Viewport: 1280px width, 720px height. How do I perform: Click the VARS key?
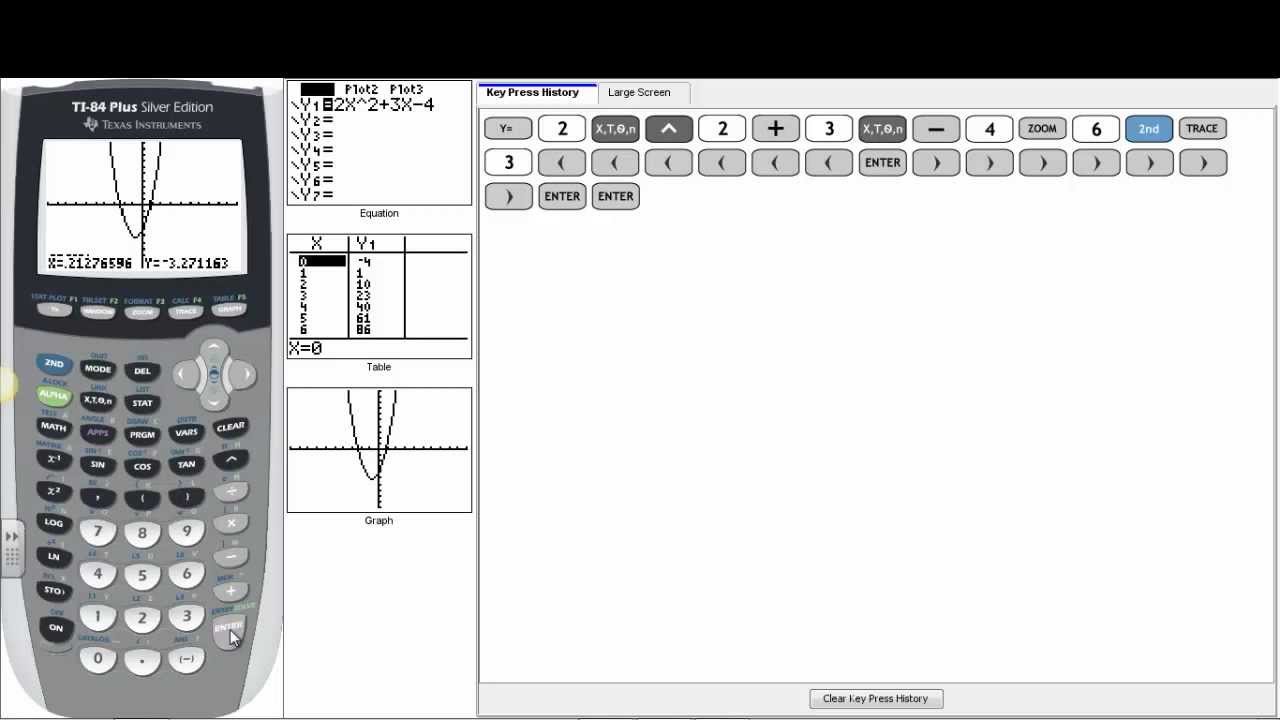pyautogui.click(x=186, y=433)
